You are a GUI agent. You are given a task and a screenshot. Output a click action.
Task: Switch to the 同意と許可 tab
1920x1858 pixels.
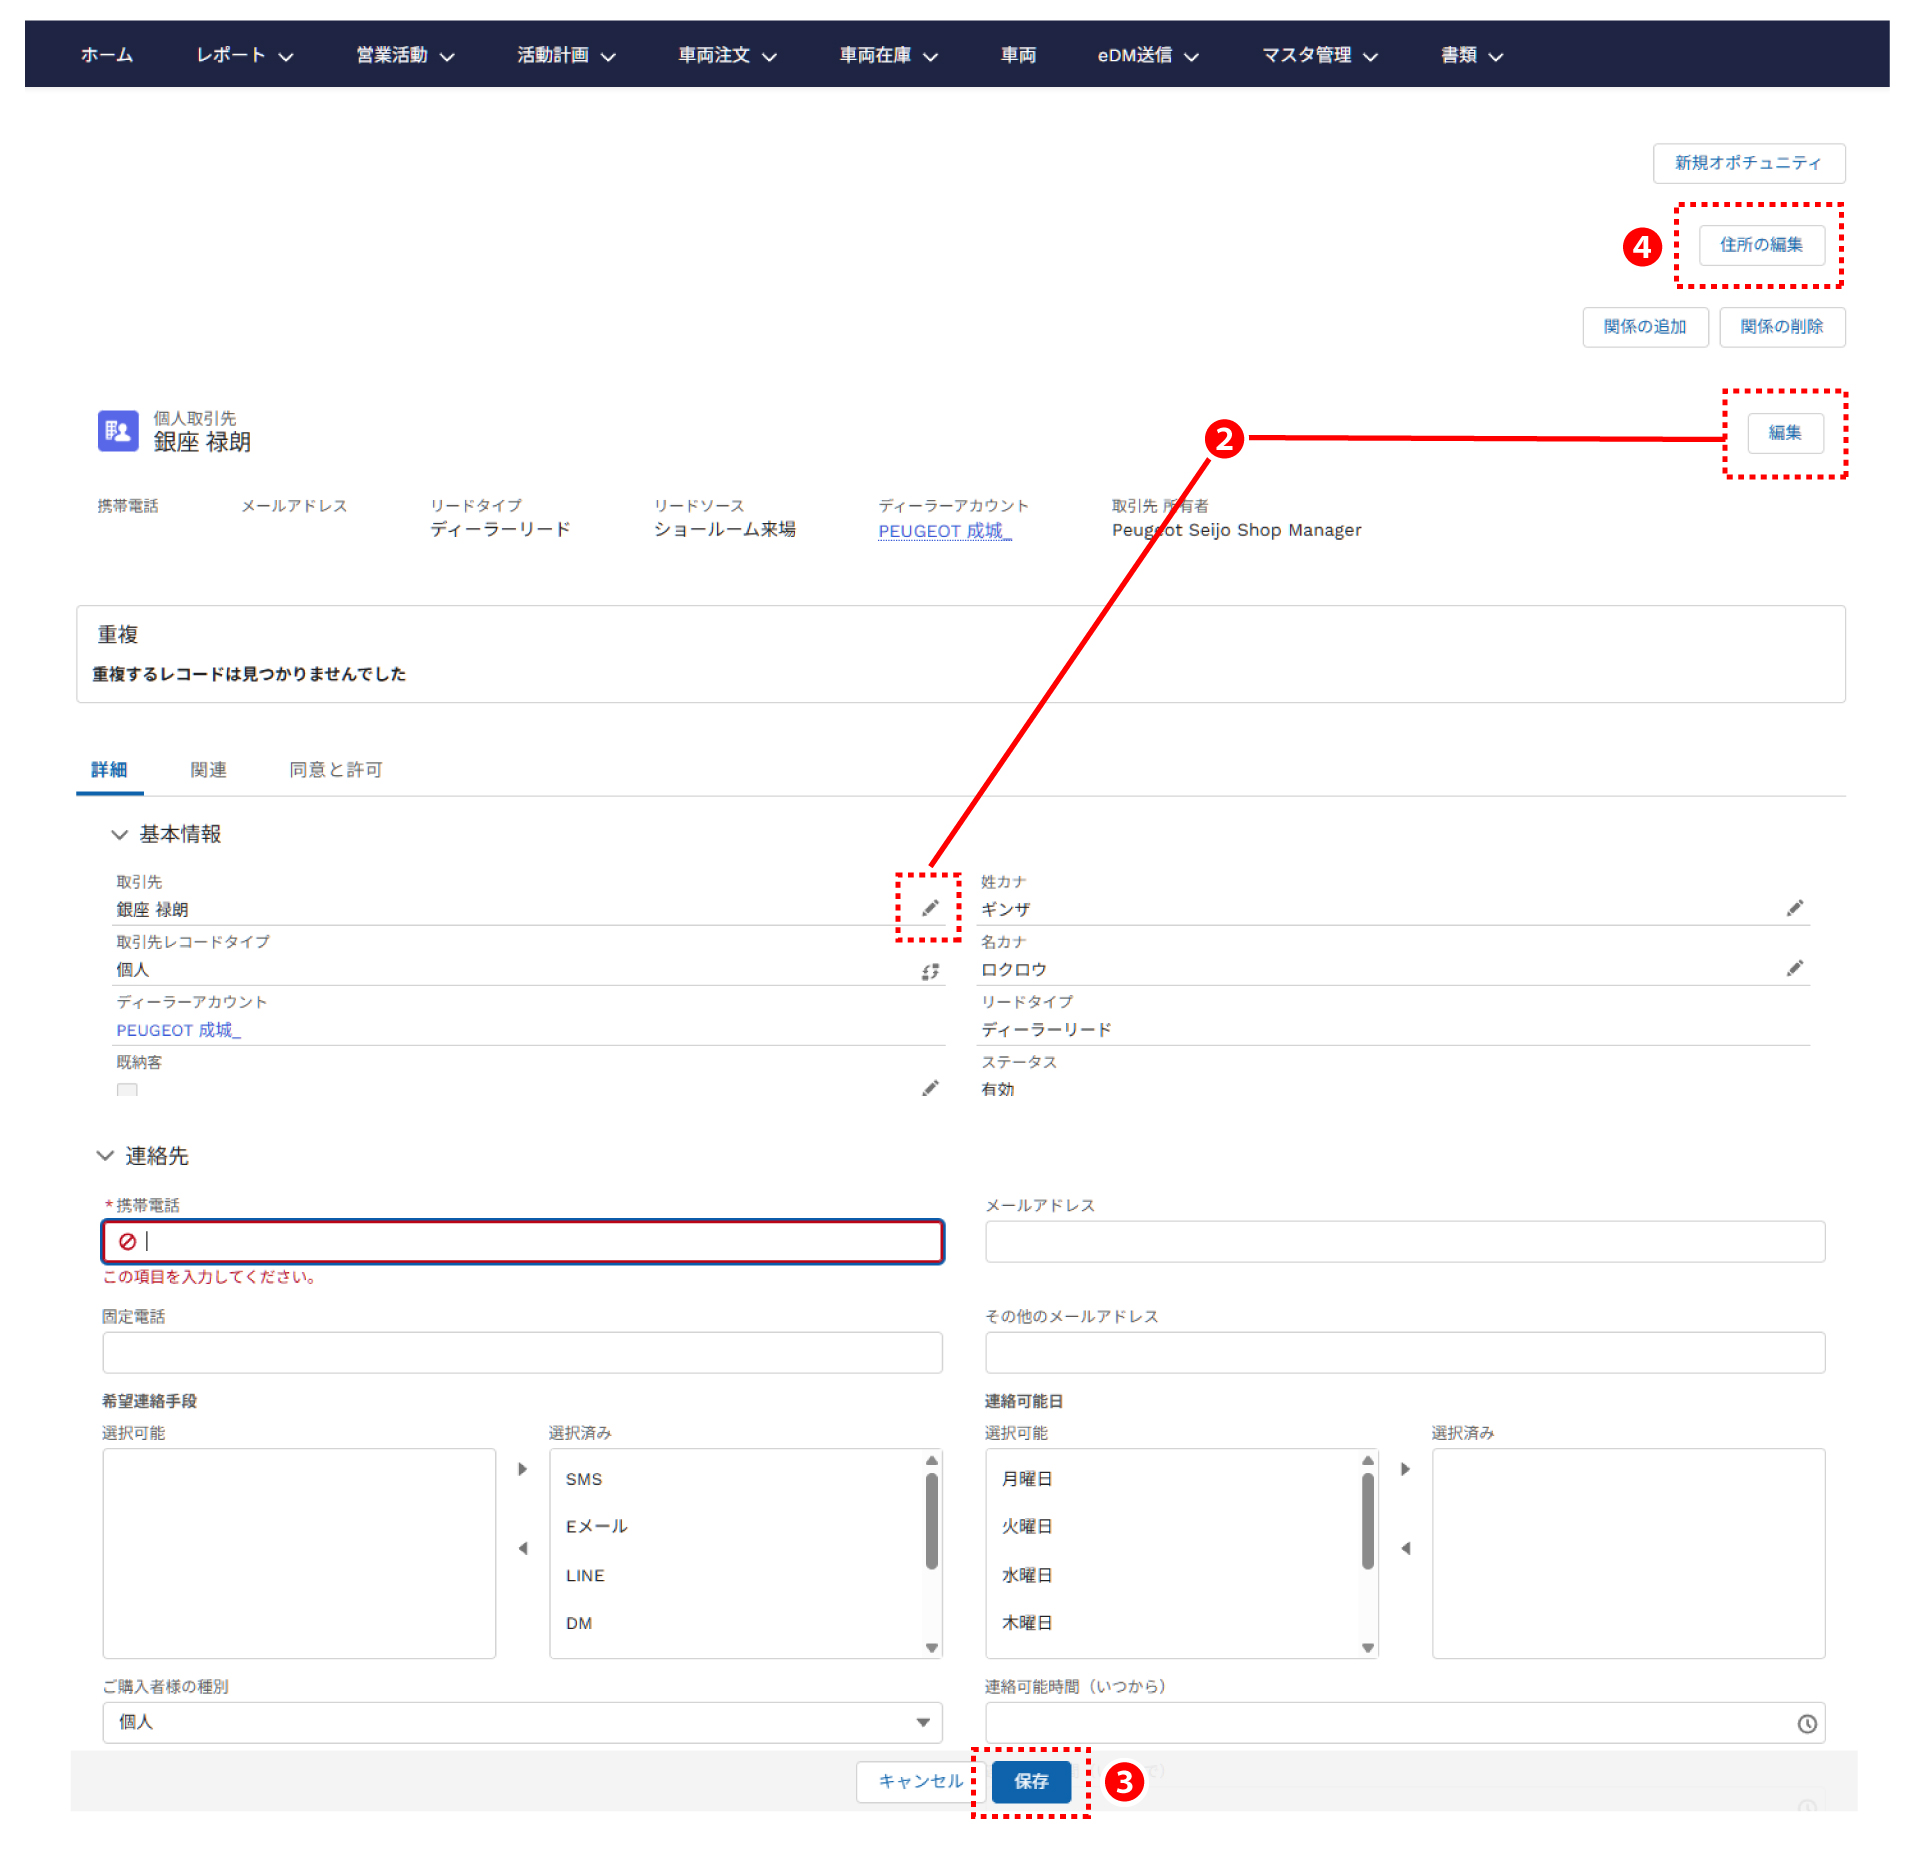coord(335,769)
